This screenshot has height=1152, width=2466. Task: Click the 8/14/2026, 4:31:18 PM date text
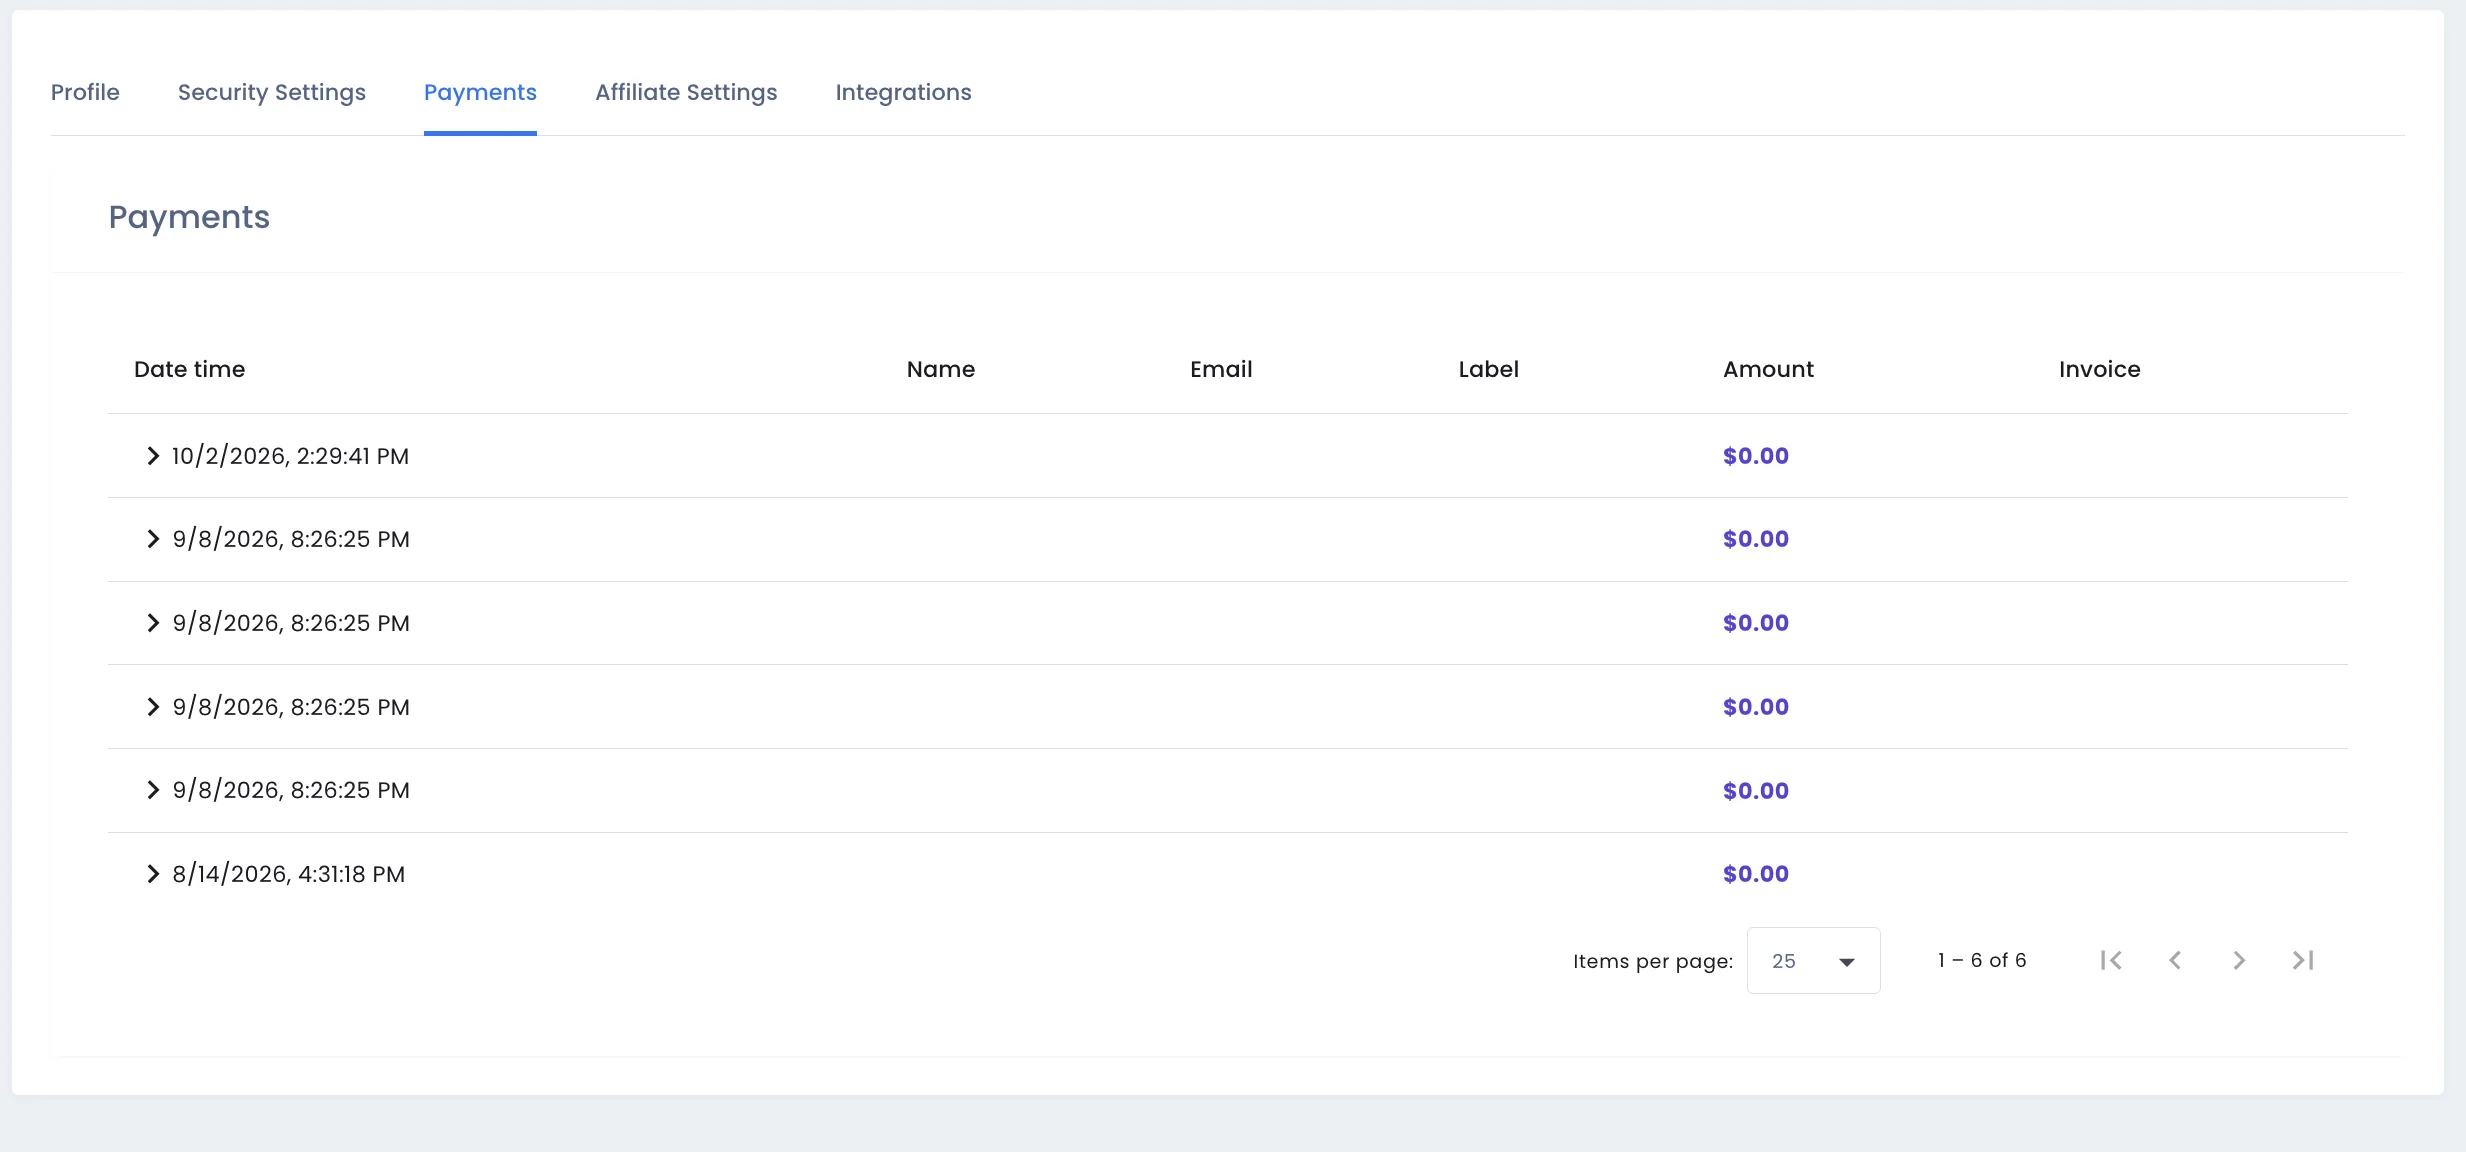click(289, 874)
